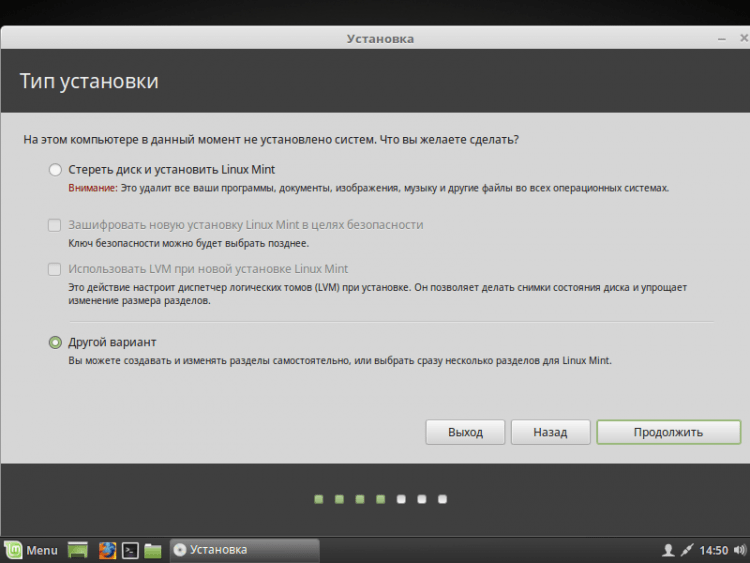The image size is (750, 563).
Task: Click the volume speaker tray icon
Action: tap(739, 551)
